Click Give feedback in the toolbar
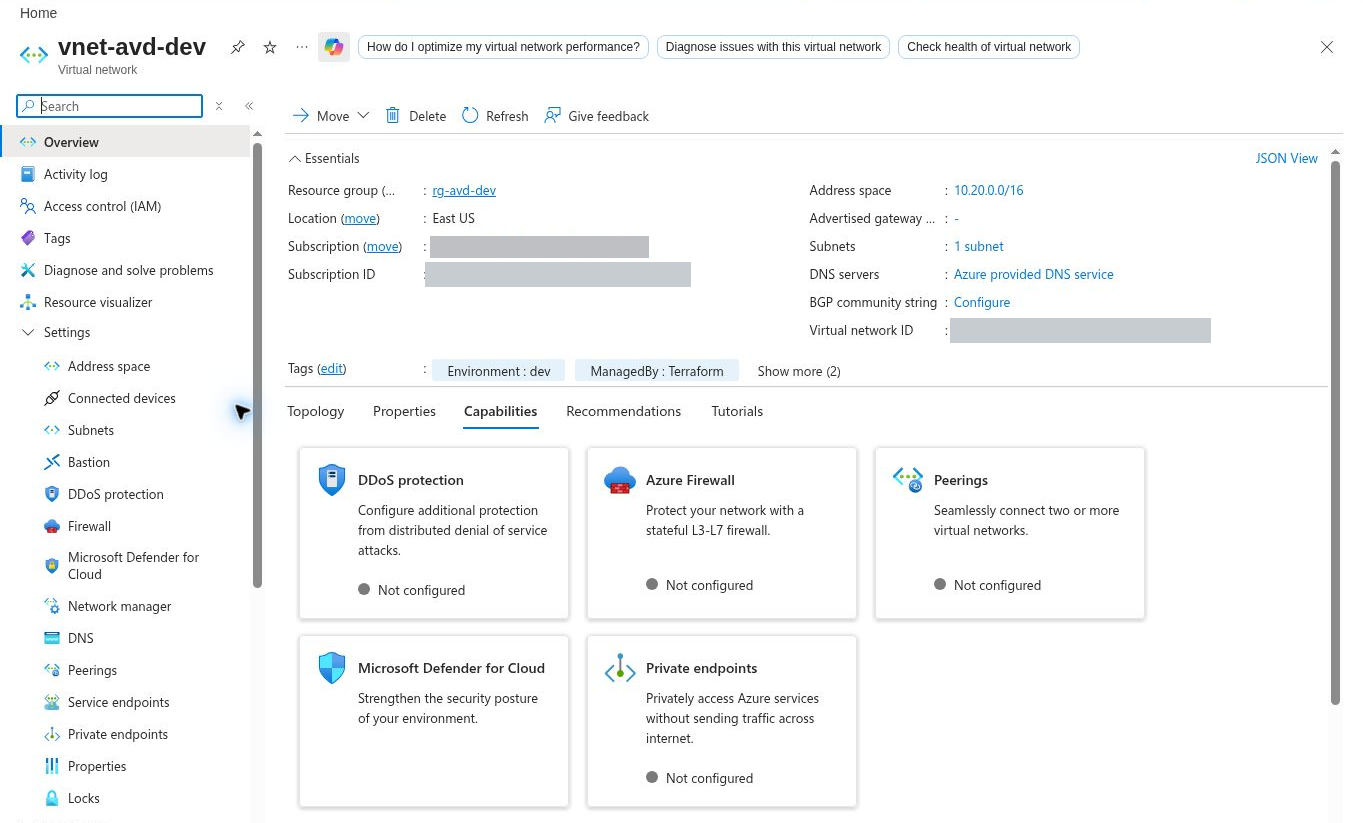Screen dimensions: 1363x823 (x=597, y=116)
